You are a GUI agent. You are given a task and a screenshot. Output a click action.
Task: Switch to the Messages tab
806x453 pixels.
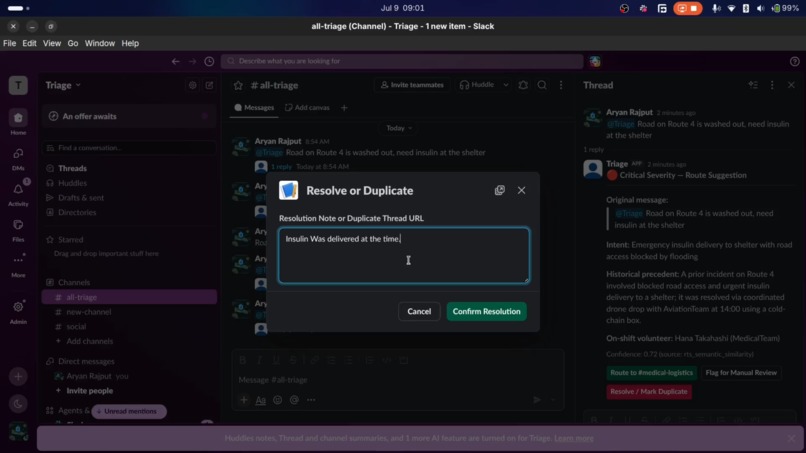pos(254,107)
